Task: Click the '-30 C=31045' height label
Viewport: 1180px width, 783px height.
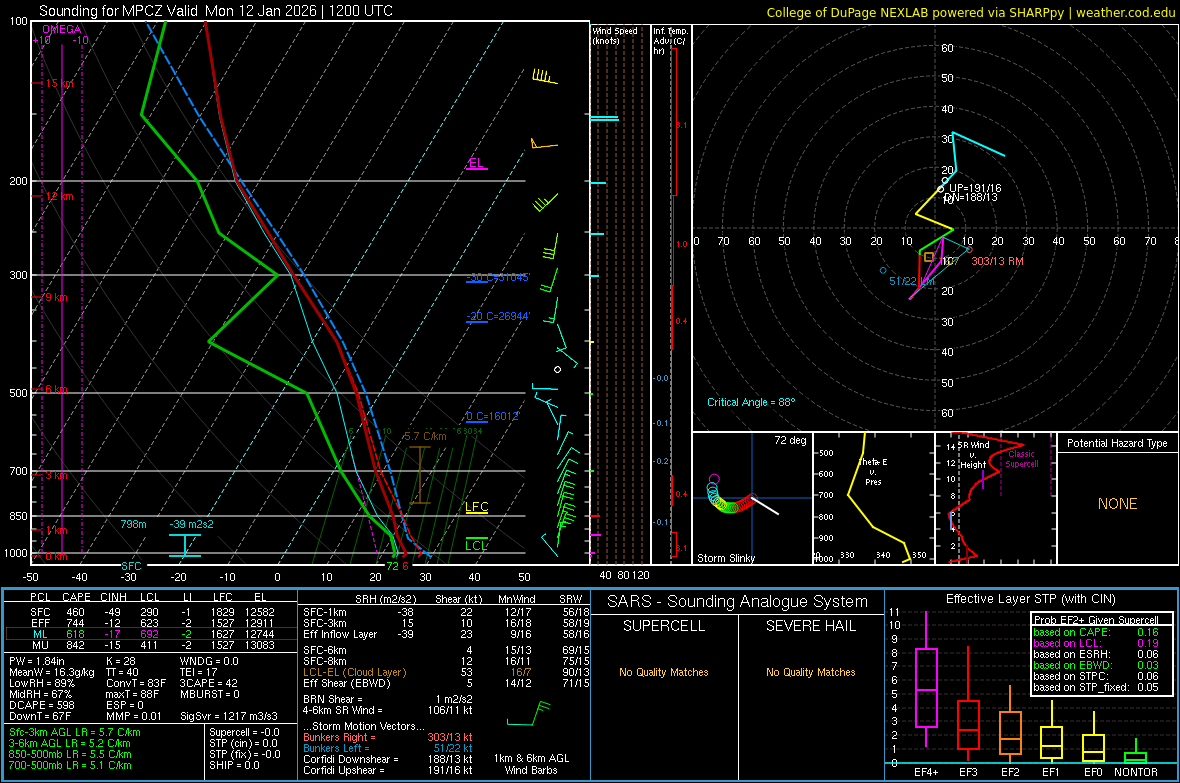Action: (x=497, y=277)
